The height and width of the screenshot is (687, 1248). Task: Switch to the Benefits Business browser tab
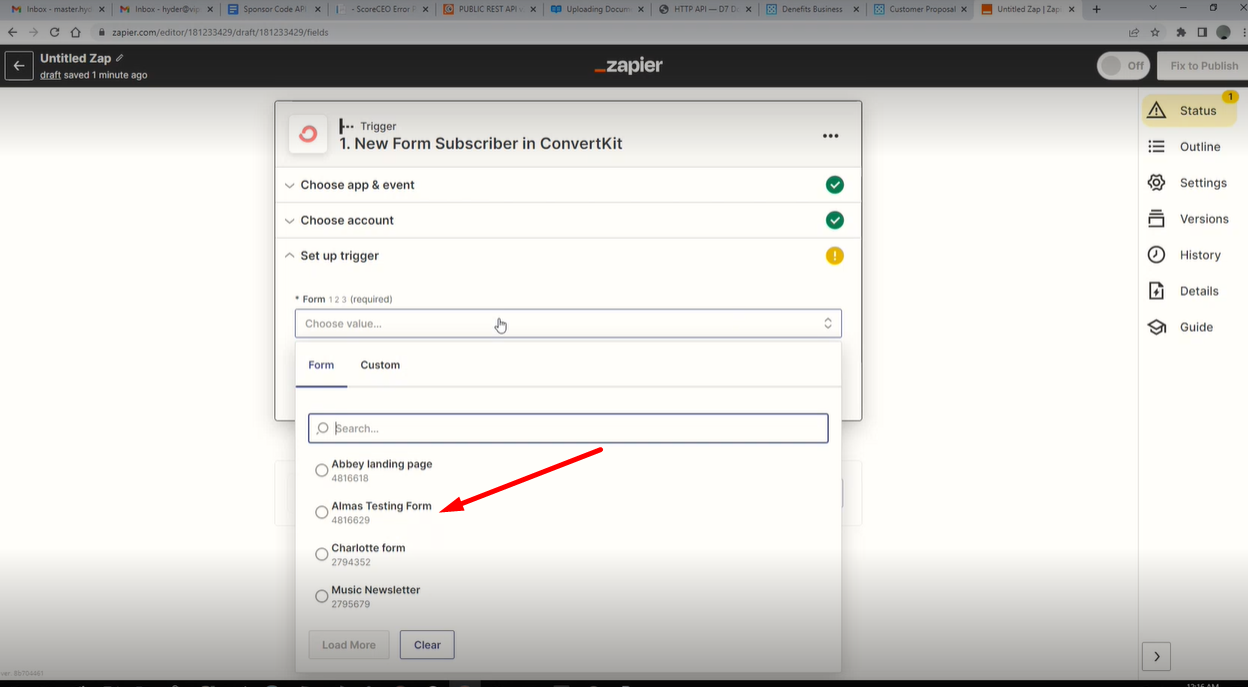point(814,9)
